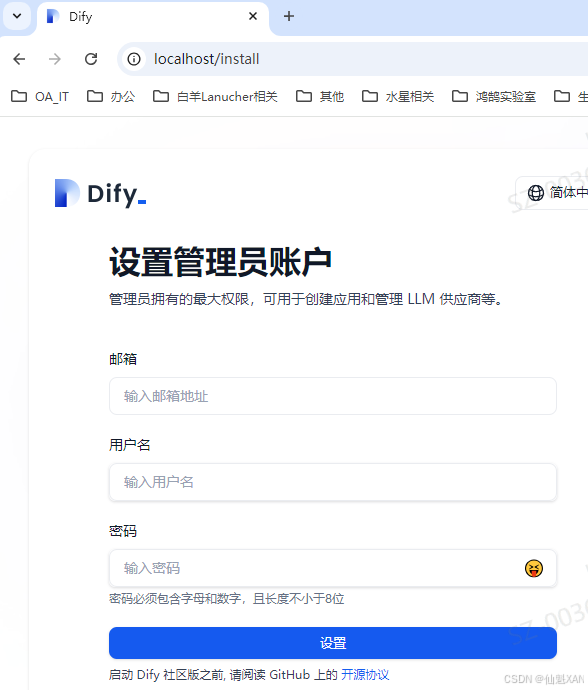This screenshot has height=690, width=588.
Task: Open the 开源协议 link
Action: click(x=365, y=675)
